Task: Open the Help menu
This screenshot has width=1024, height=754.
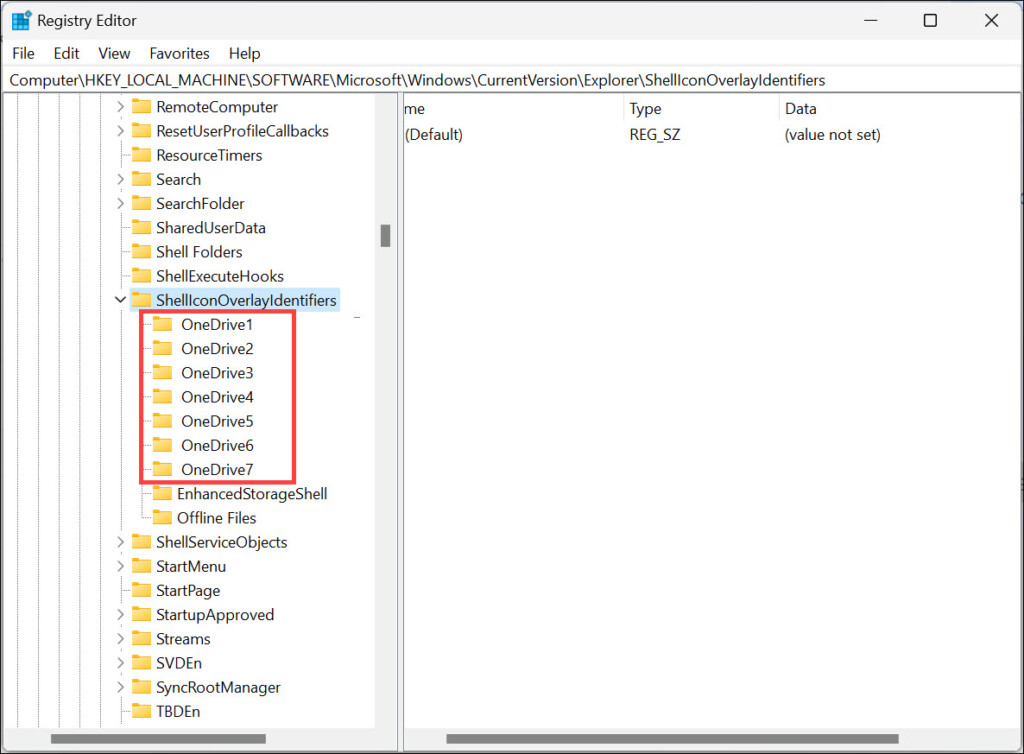Action: 244,54
